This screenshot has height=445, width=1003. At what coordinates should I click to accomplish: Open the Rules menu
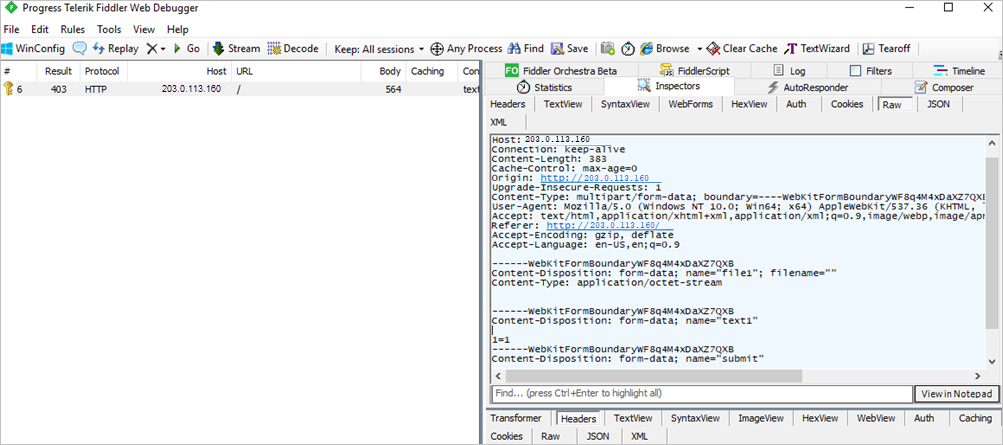73,29
